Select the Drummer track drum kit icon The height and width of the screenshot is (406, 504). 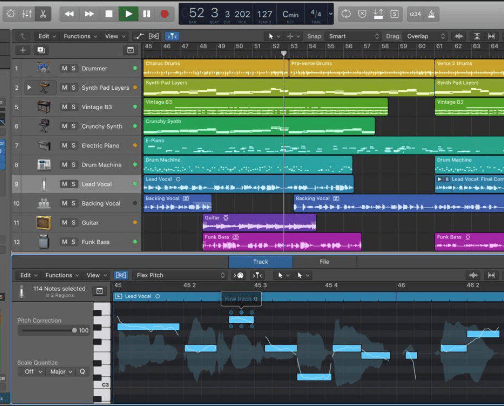(x=44, y=68)
